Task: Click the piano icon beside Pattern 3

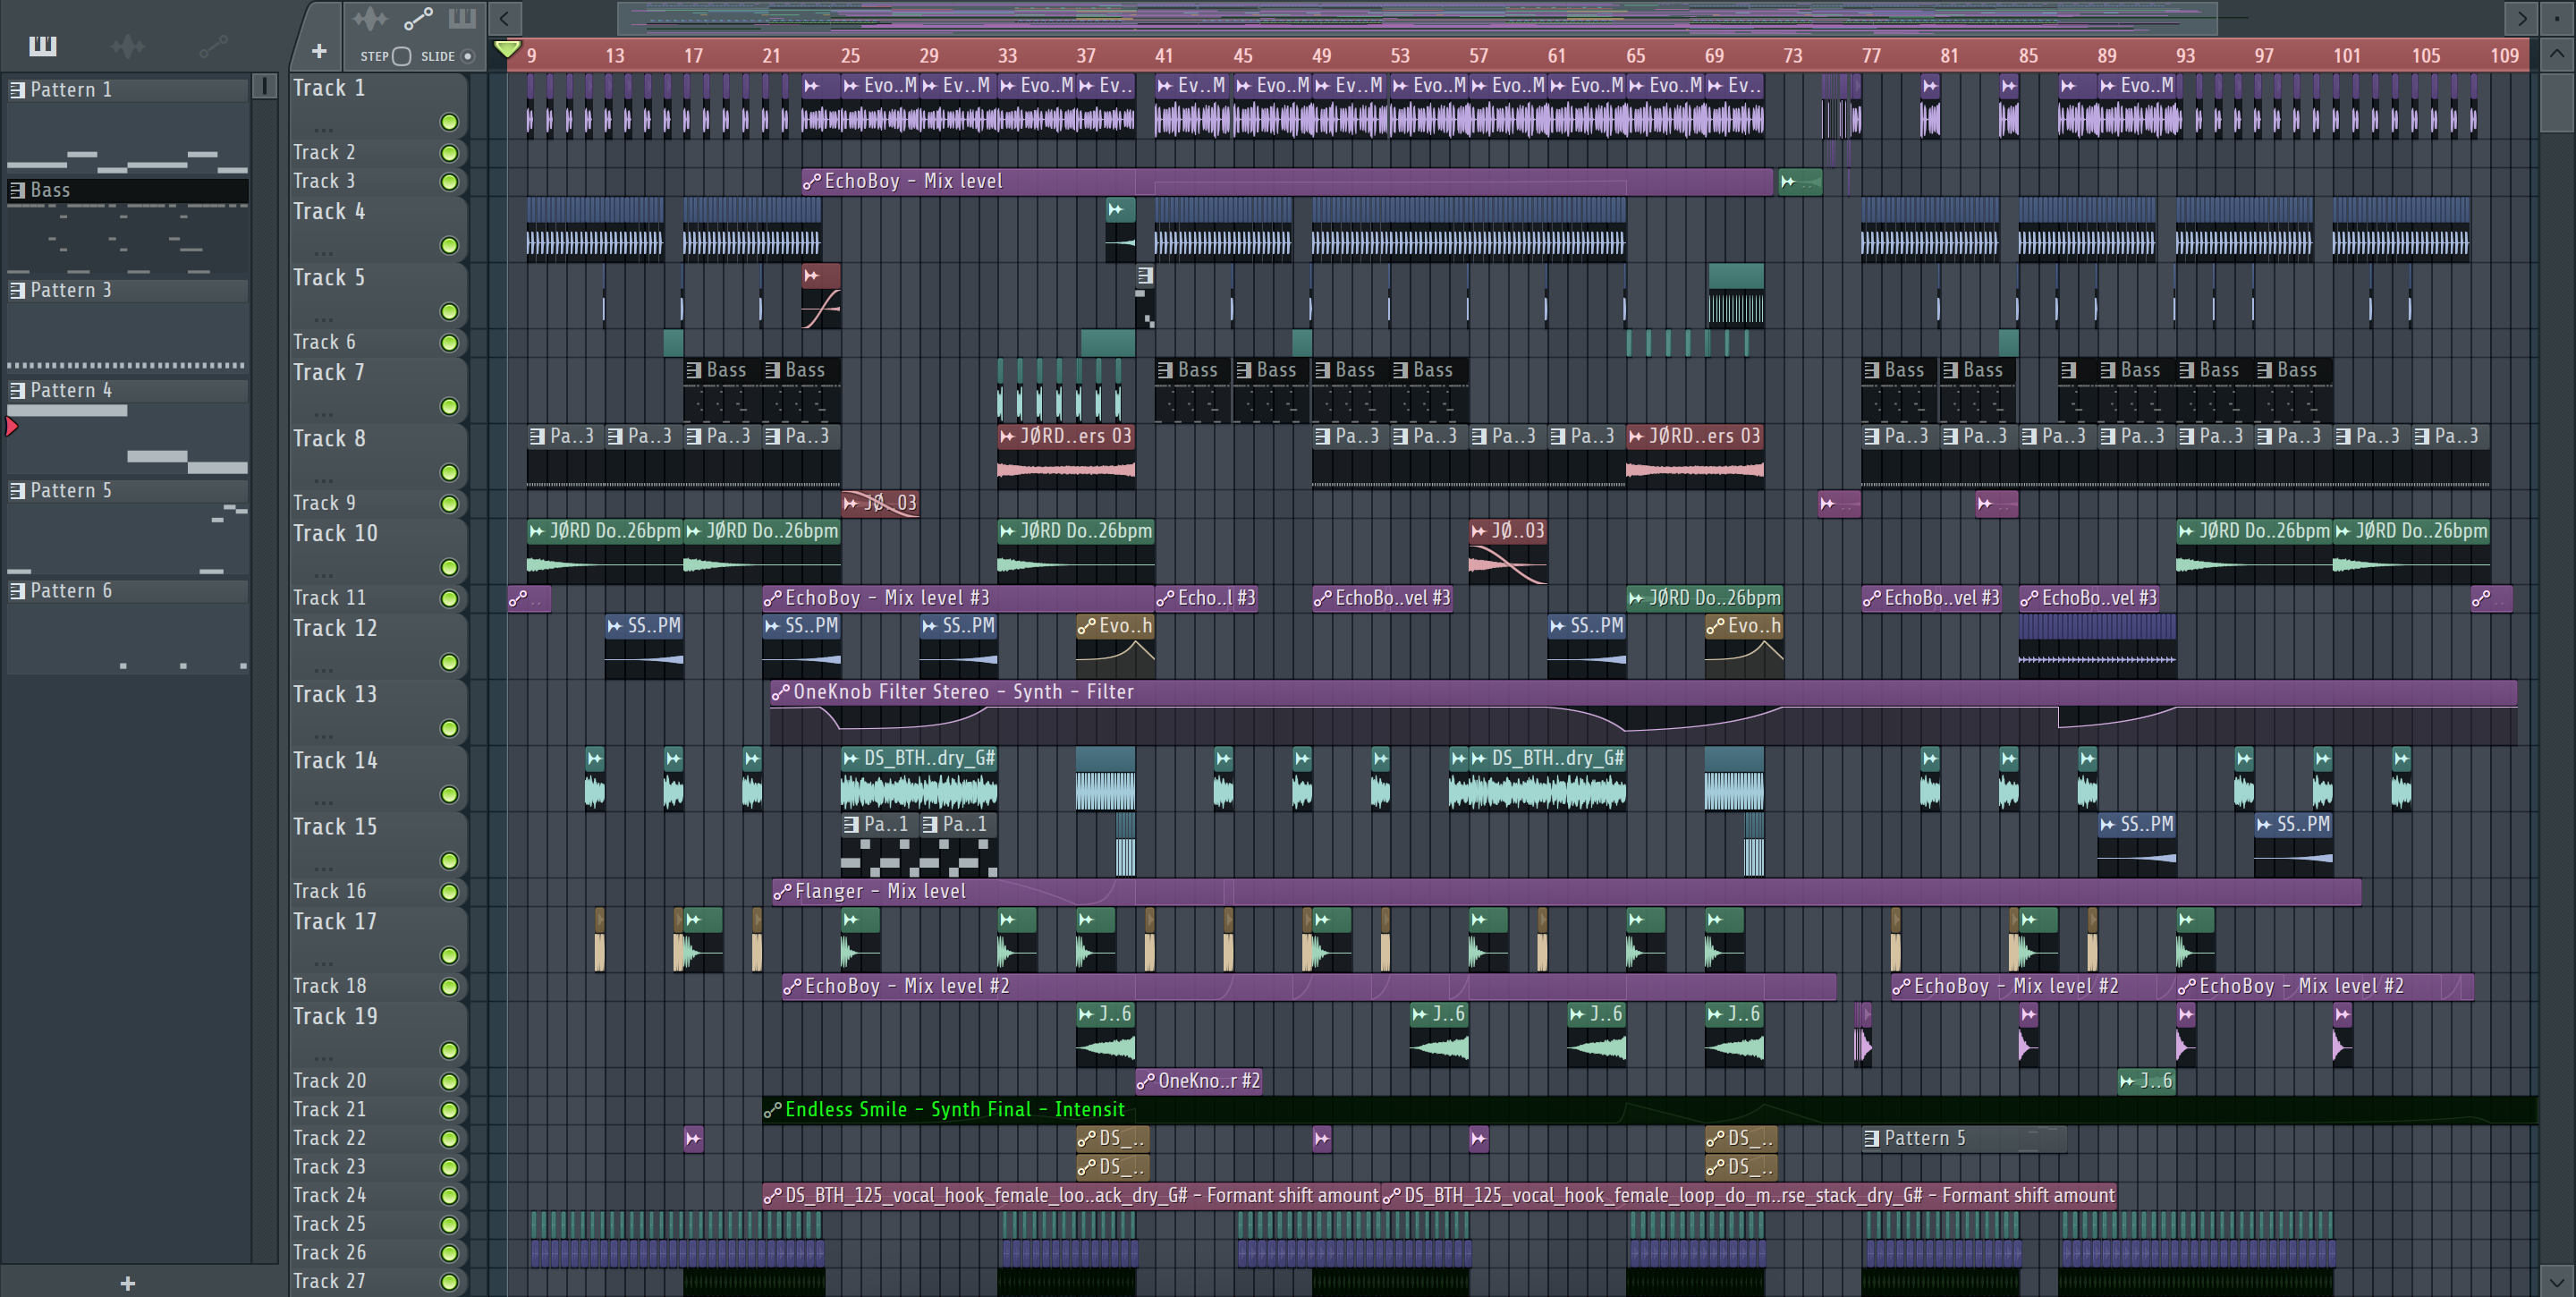Action: (17, 290)
